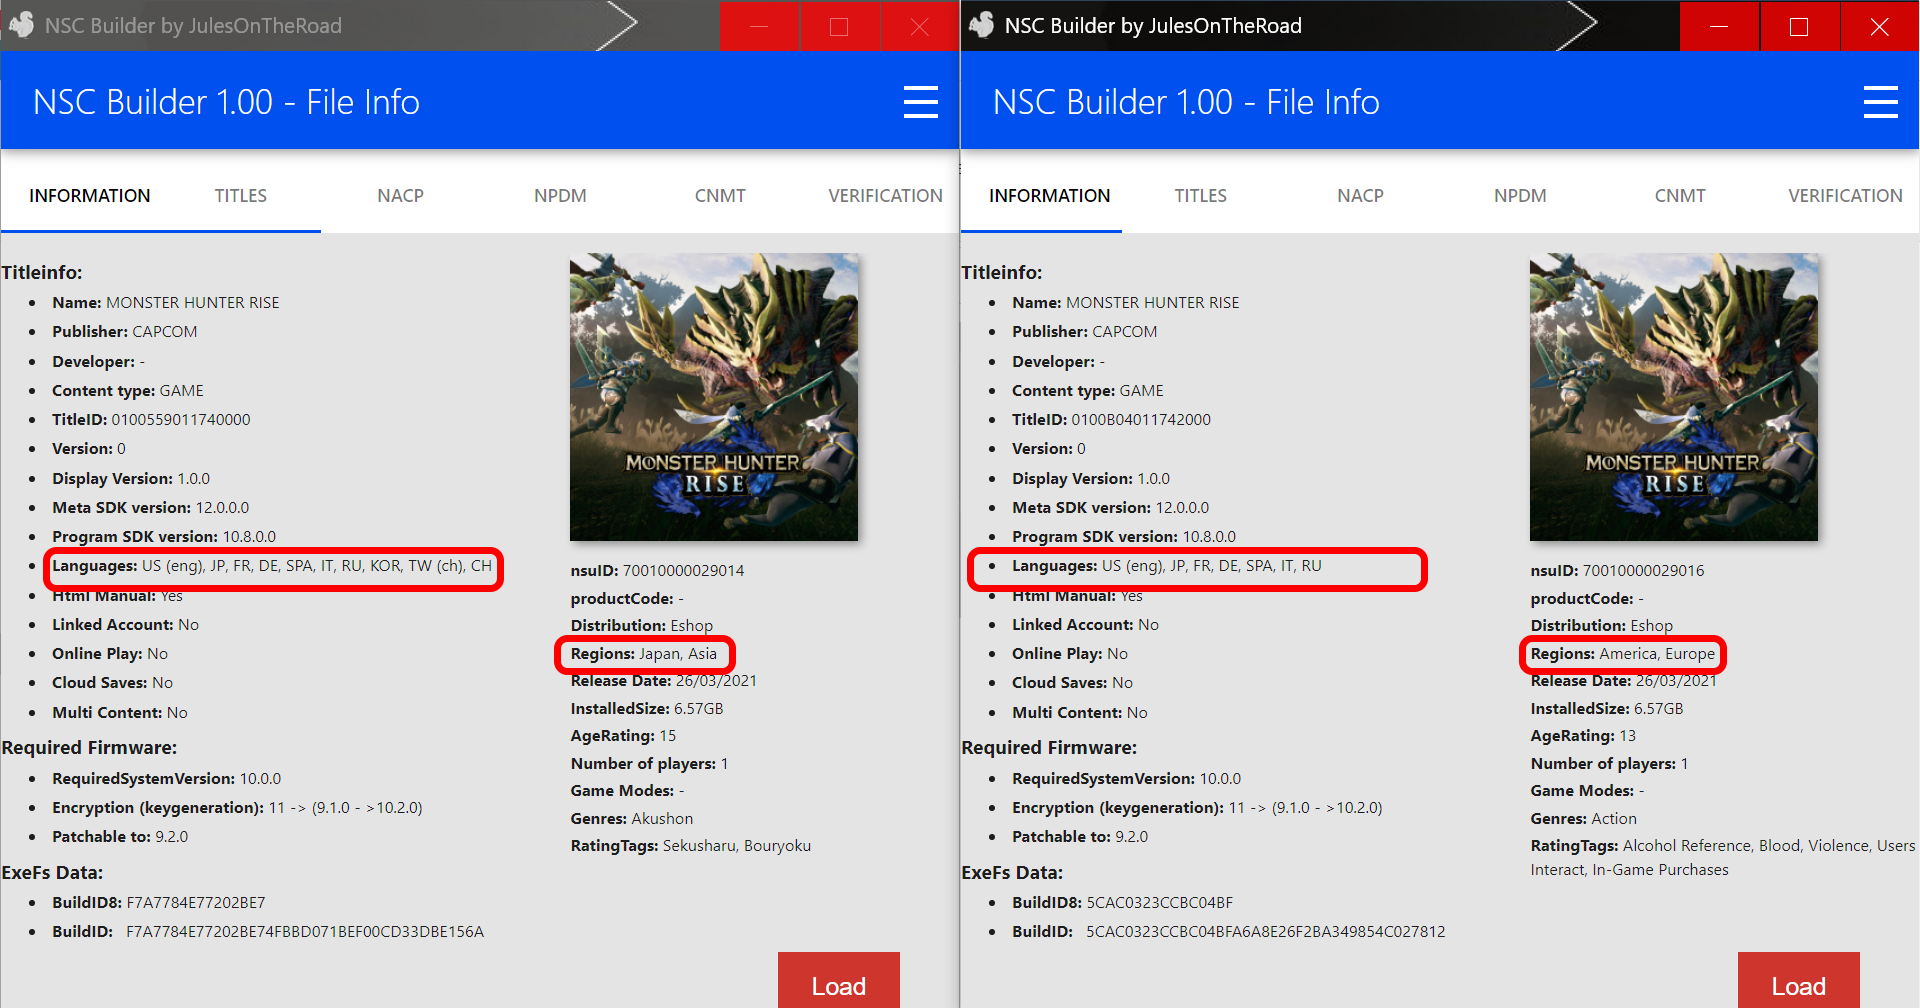Open NPDM tab in left window
Viewport: 1920px width, 1008px height.
[x=560, y=196]
